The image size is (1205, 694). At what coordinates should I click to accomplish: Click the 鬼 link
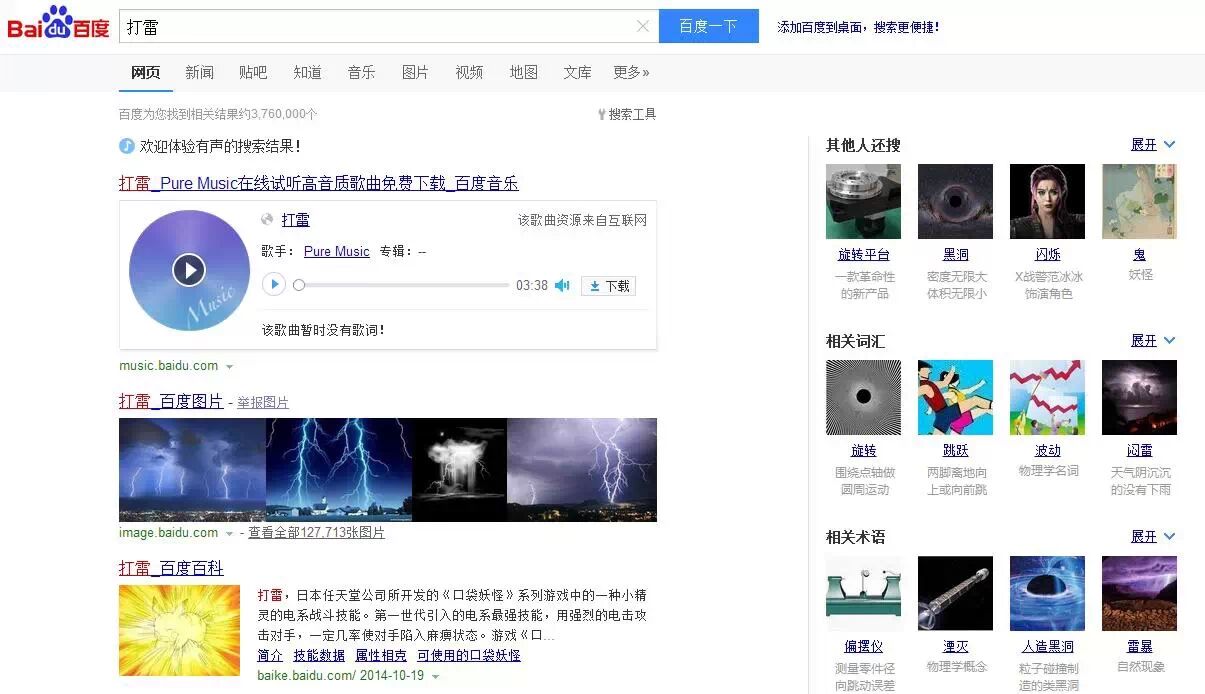click(1139, 255)
